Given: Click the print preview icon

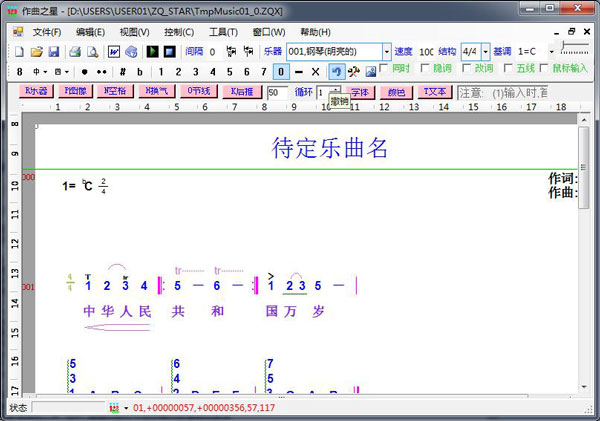Looking at the screenshot, I should coord(91,51).
